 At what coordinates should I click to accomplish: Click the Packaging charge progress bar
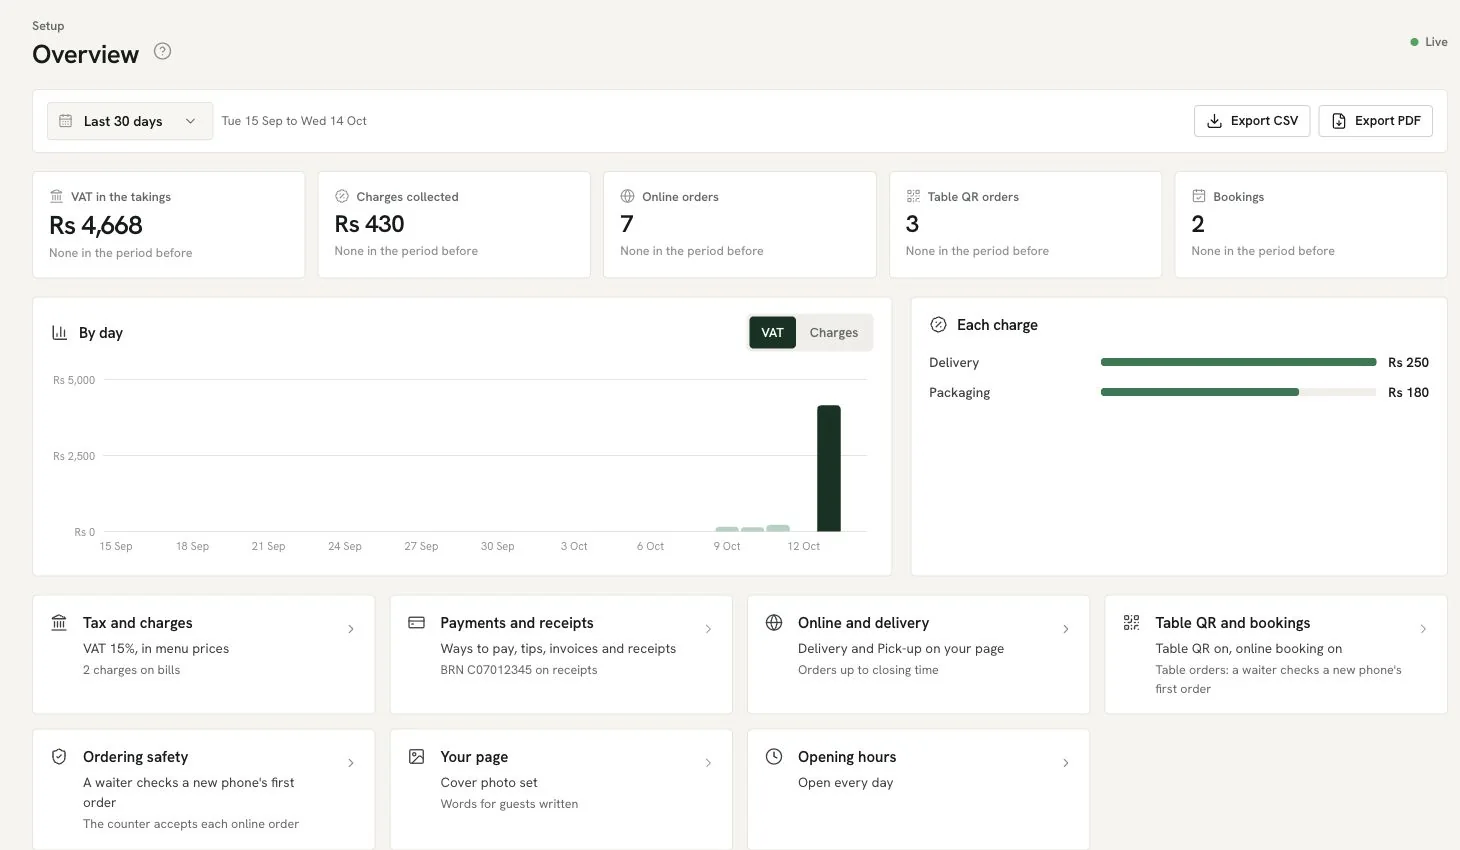pyautogui.click(x=1238, y=392)
